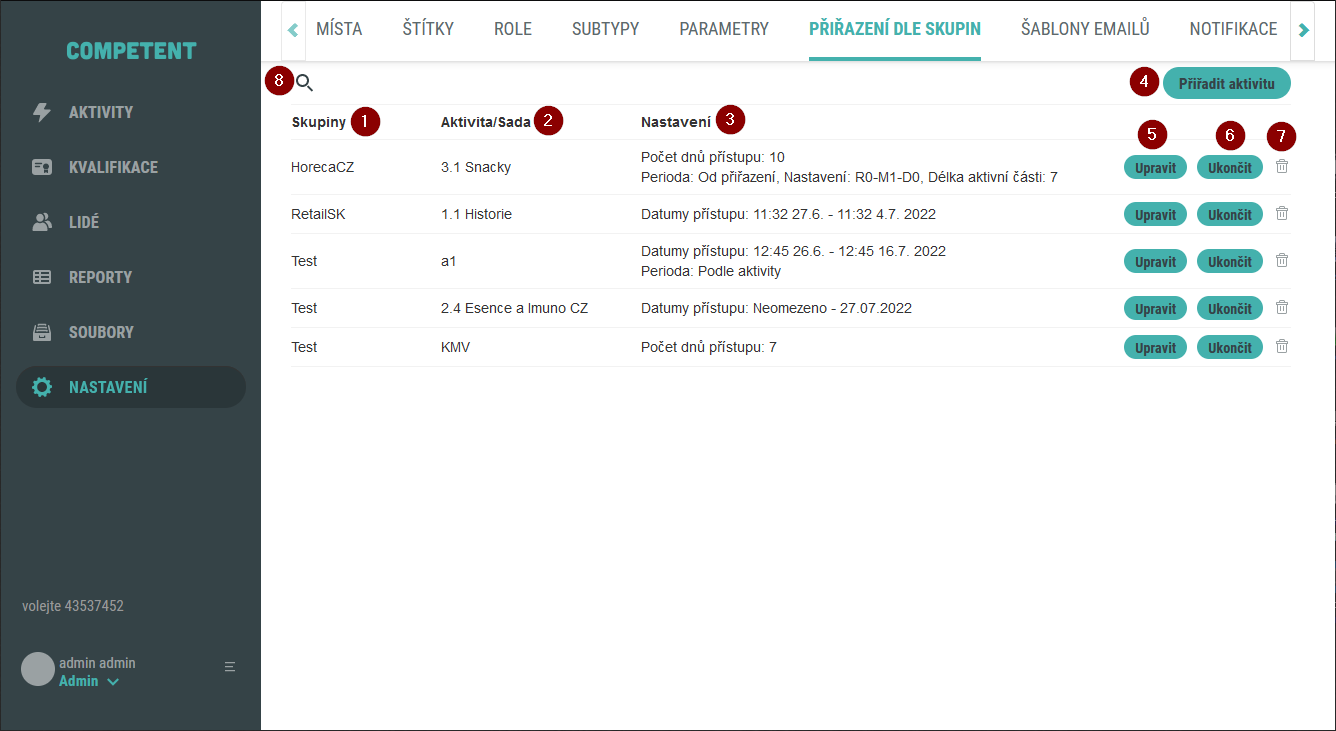Screen dimensions: 1336x731
Task: Click the KMV activity cell
Action: click(x=455, y=347)
